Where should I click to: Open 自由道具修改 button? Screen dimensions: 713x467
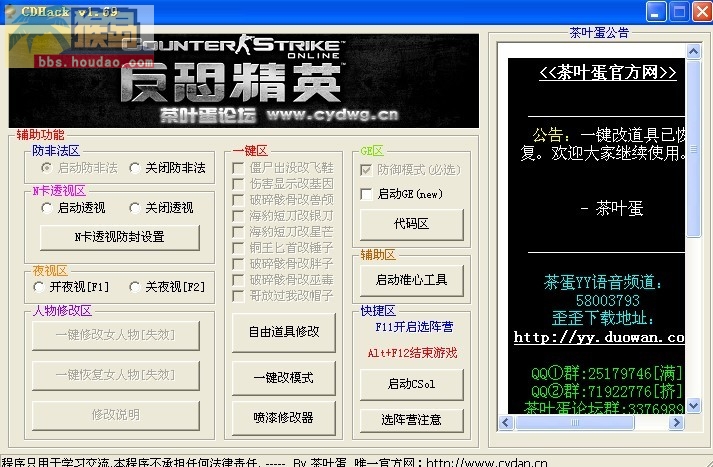click(x=284, y=332)
